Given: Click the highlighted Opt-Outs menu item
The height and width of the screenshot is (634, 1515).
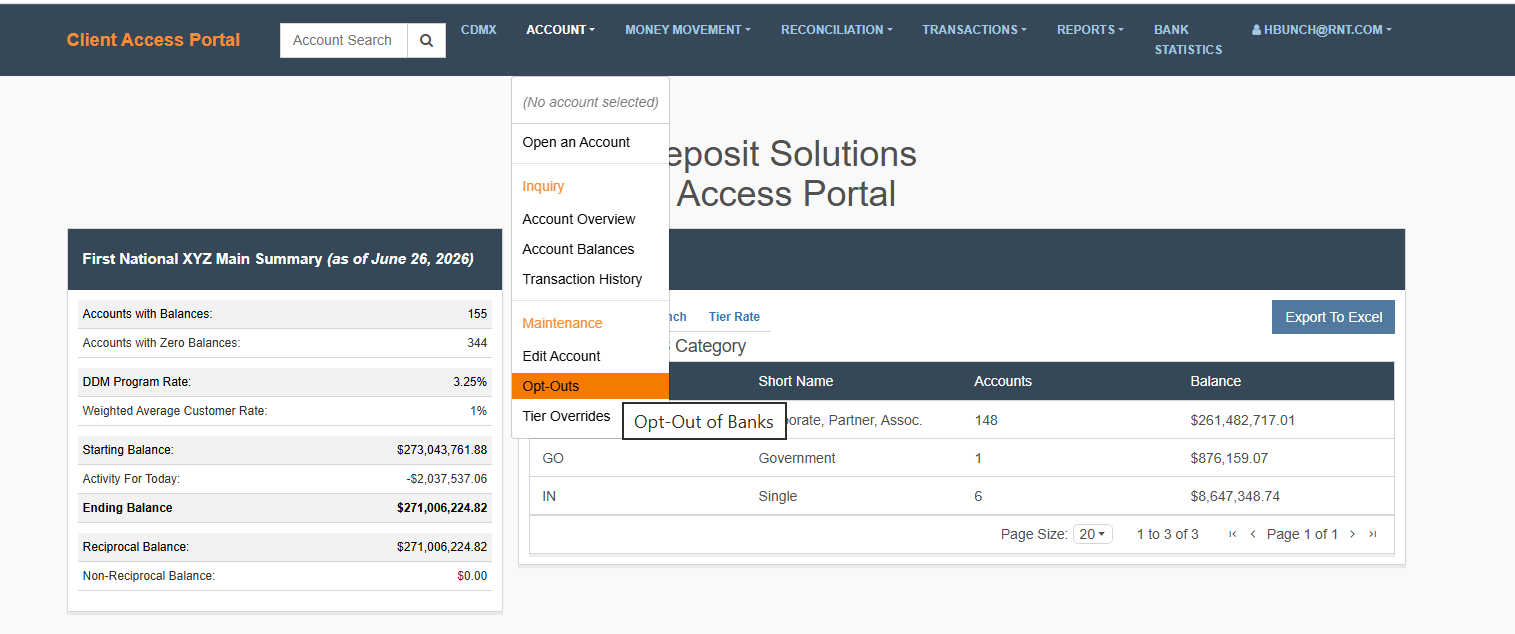Looking at the screenshot, I should tap(590, 386).
